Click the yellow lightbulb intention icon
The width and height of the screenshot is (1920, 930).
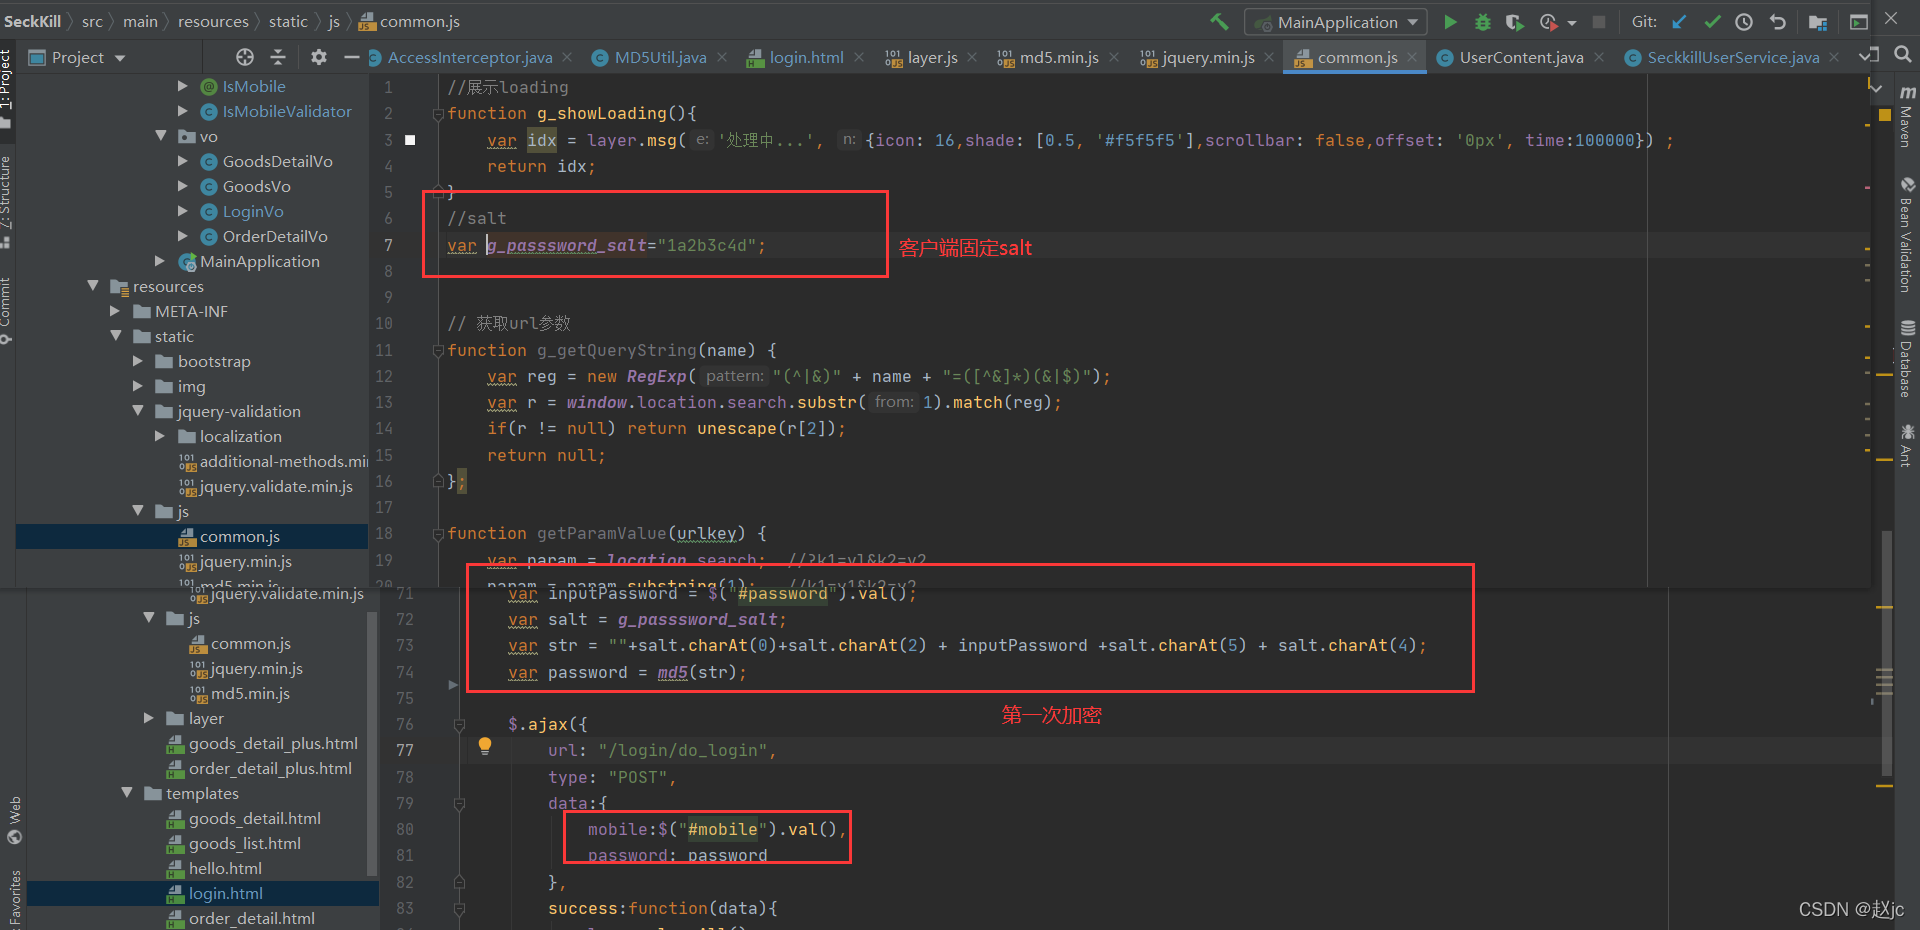tap(485, 745)
